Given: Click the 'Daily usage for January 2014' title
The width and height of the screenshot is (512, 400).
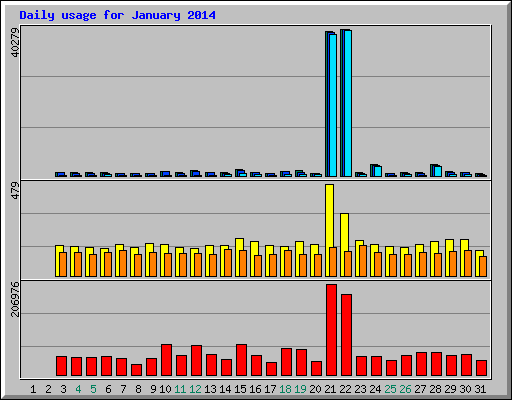Looking at the screenshot, I should (117, 15).
